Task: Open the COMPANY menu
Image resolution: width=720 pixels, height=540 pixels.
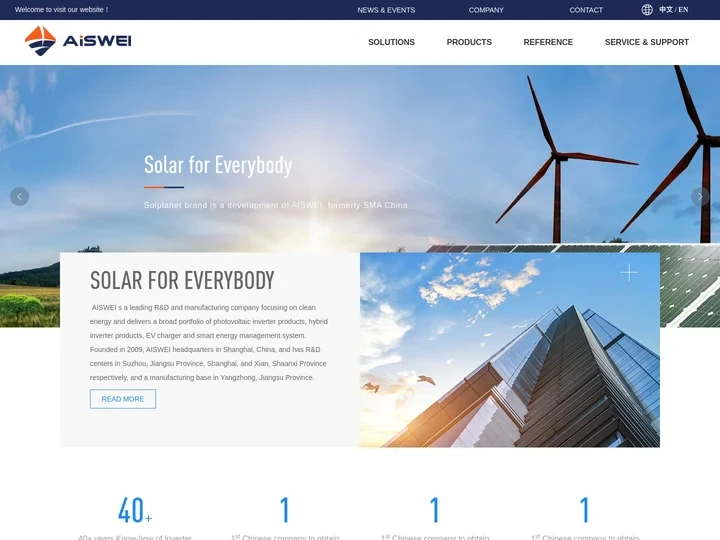Action: (486, 10)
